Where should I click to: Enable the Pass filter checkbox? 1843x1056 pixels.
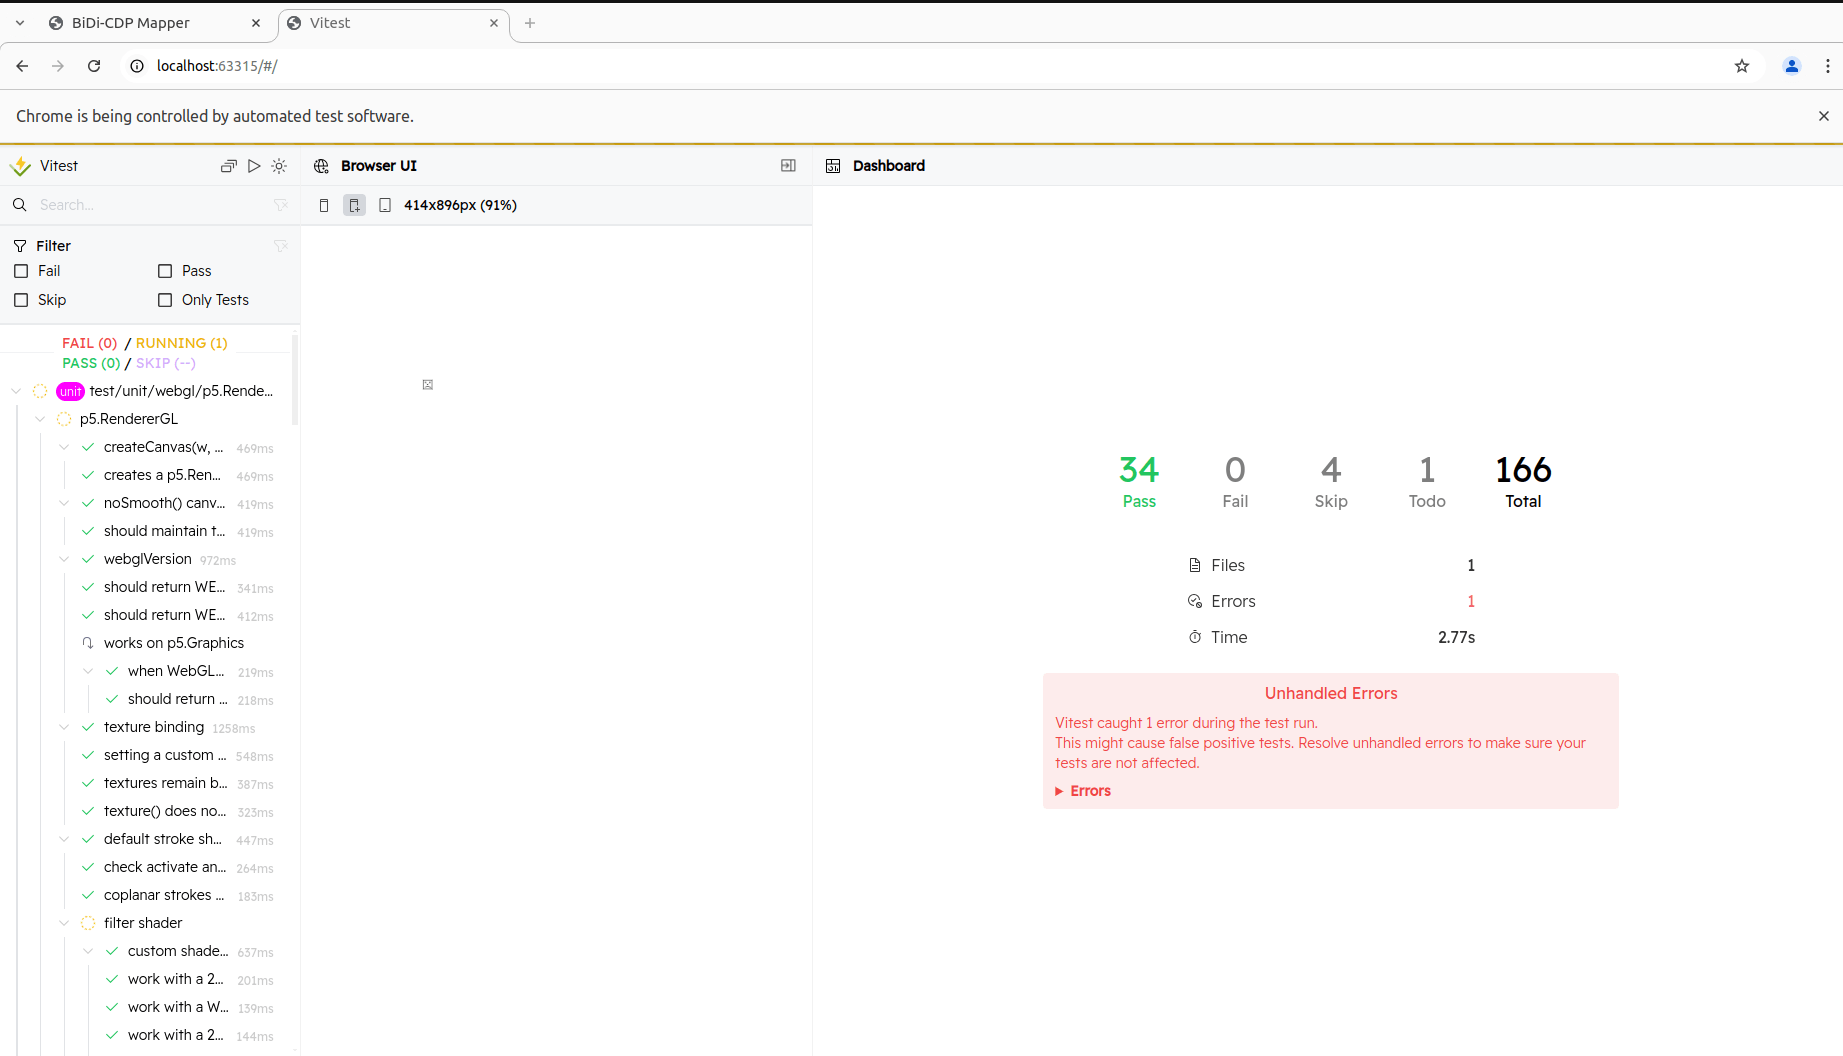pos(165,271)
